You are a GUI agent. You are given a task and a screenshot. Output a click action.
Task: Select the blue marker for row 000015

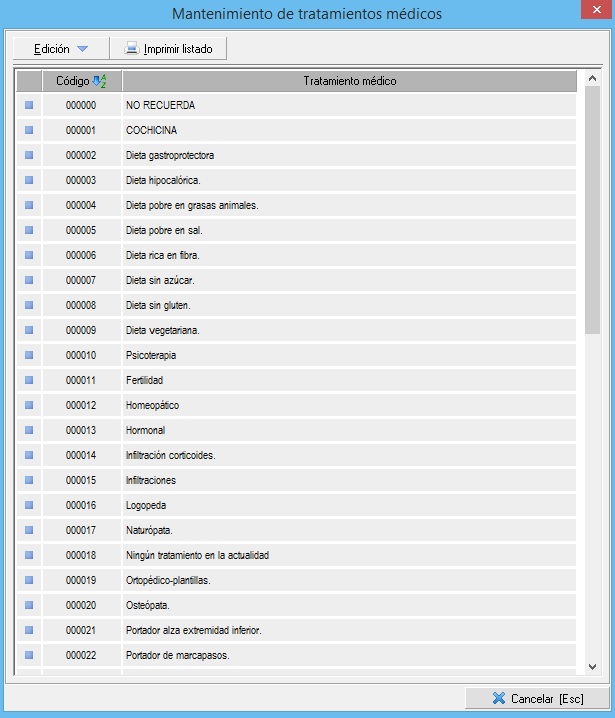29,480
